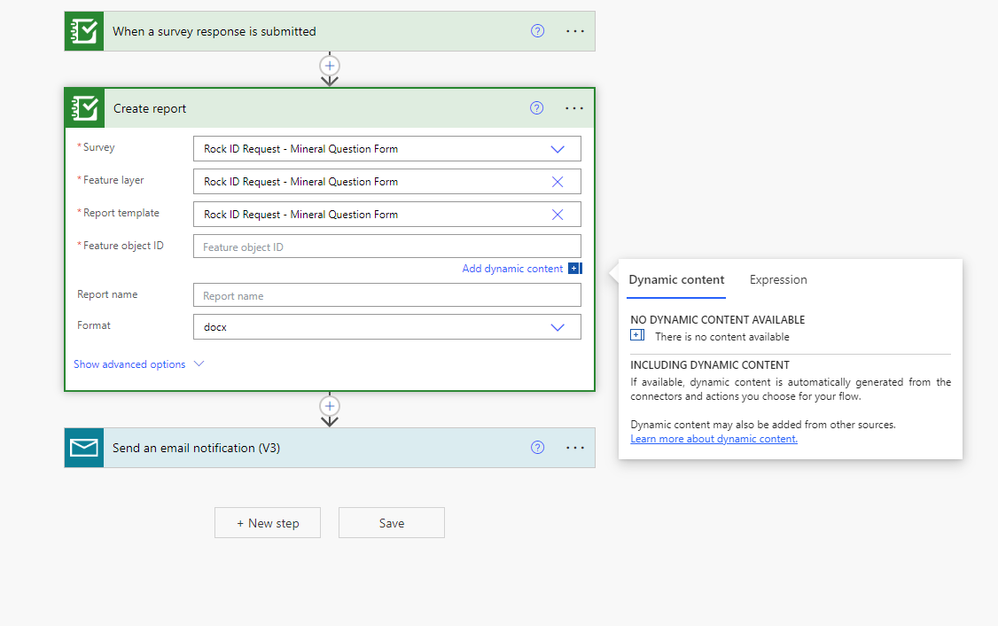Clear the Report template value
Viewport: 998px width, 626px height.
[x=557, y=215]
